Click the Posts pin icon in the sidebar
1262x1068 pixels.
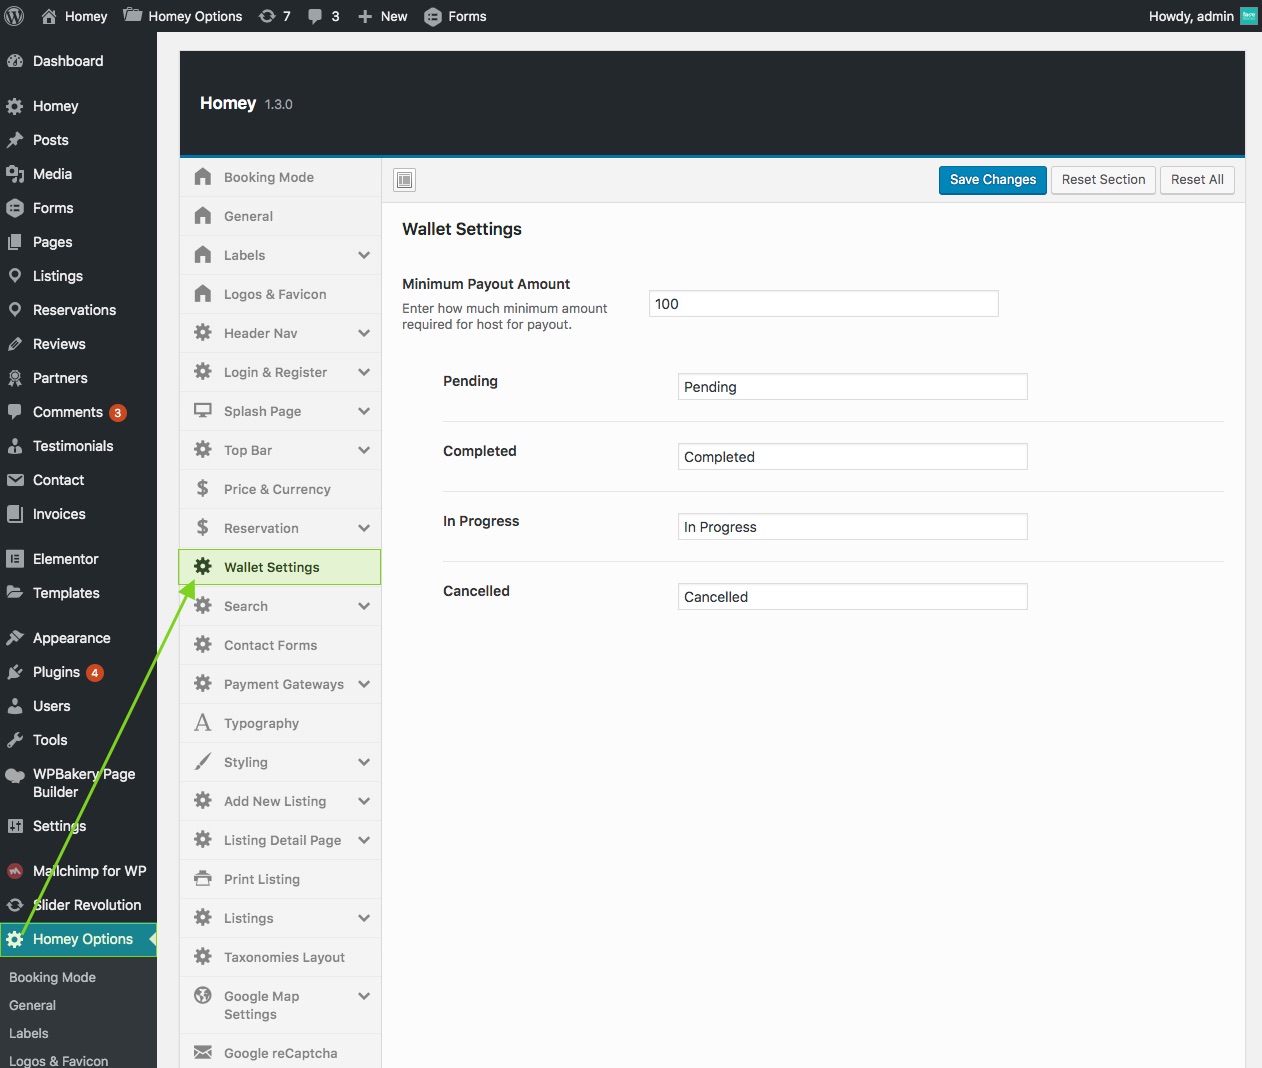[15, 140]
